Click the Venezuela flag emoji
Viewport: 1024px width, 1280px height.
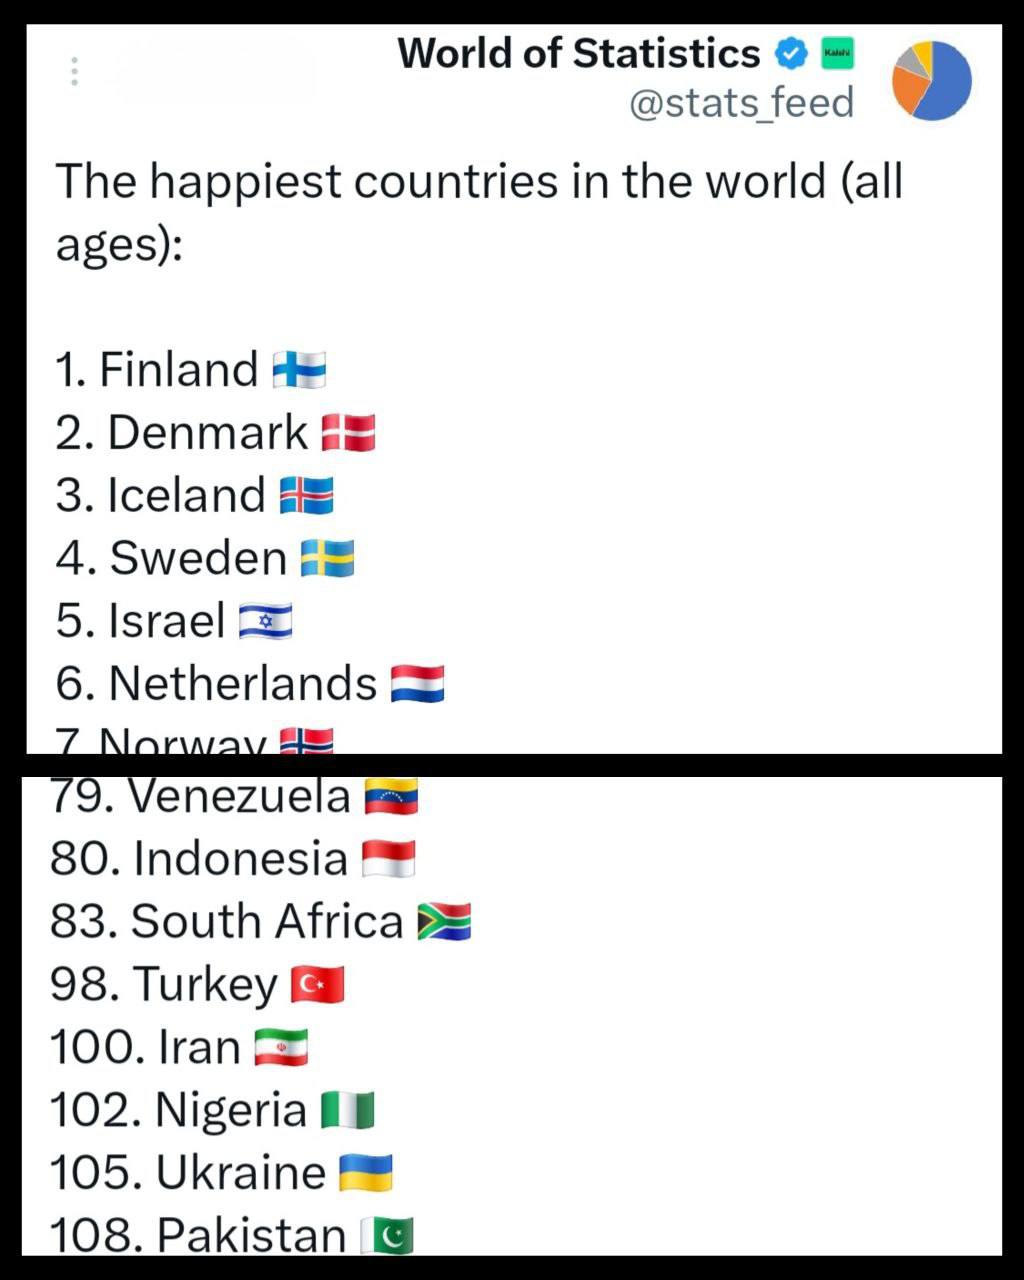[391, 797]
